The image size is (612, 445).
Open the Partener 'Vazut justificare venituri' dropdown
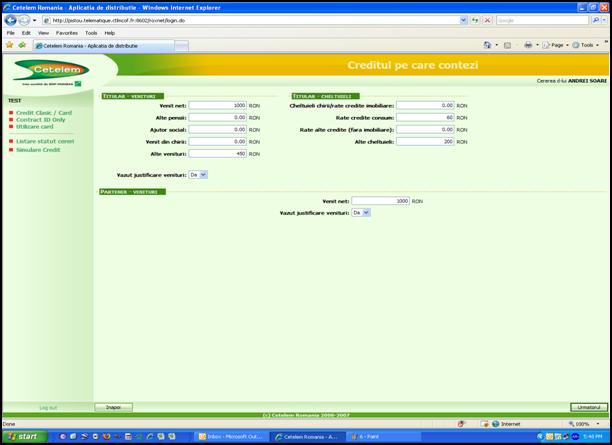pyautogui.click(x=361, y=212)
